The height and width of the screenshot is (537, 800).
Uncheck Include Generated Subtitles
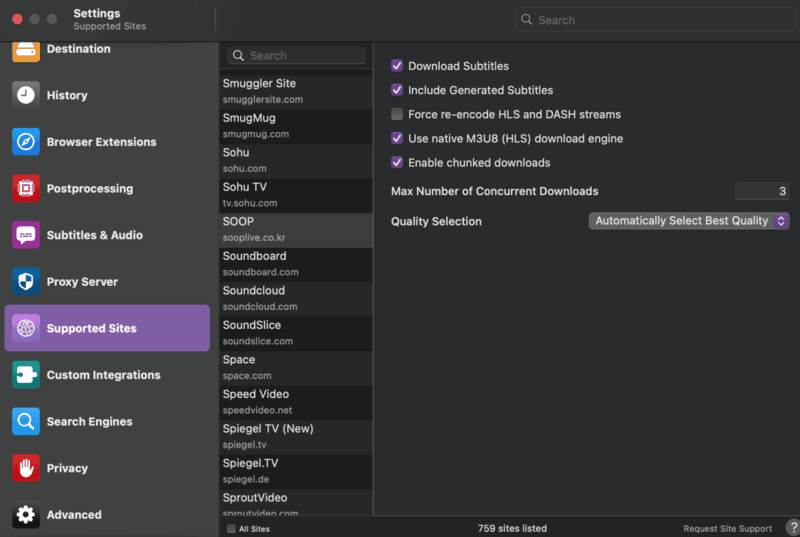(x=396, y=90)
